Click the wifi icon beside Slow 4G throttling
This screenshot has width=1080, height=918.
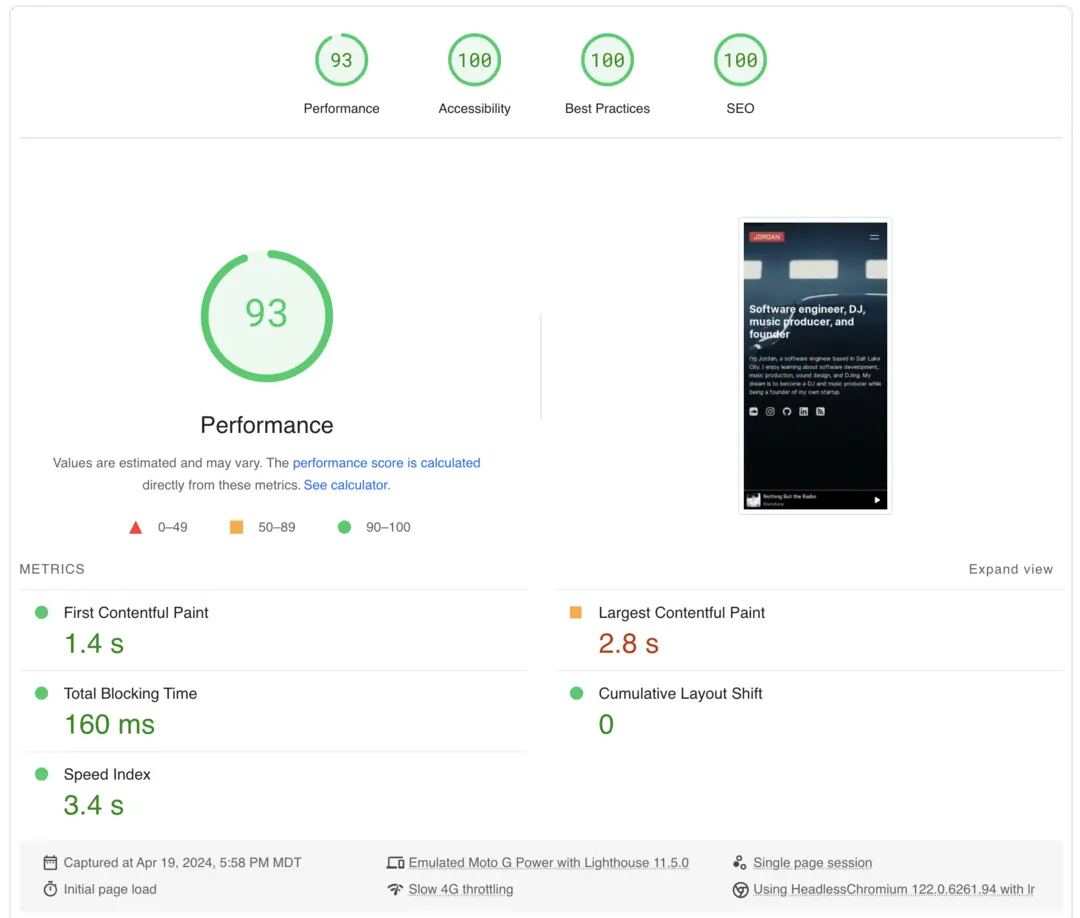(395, 889)
